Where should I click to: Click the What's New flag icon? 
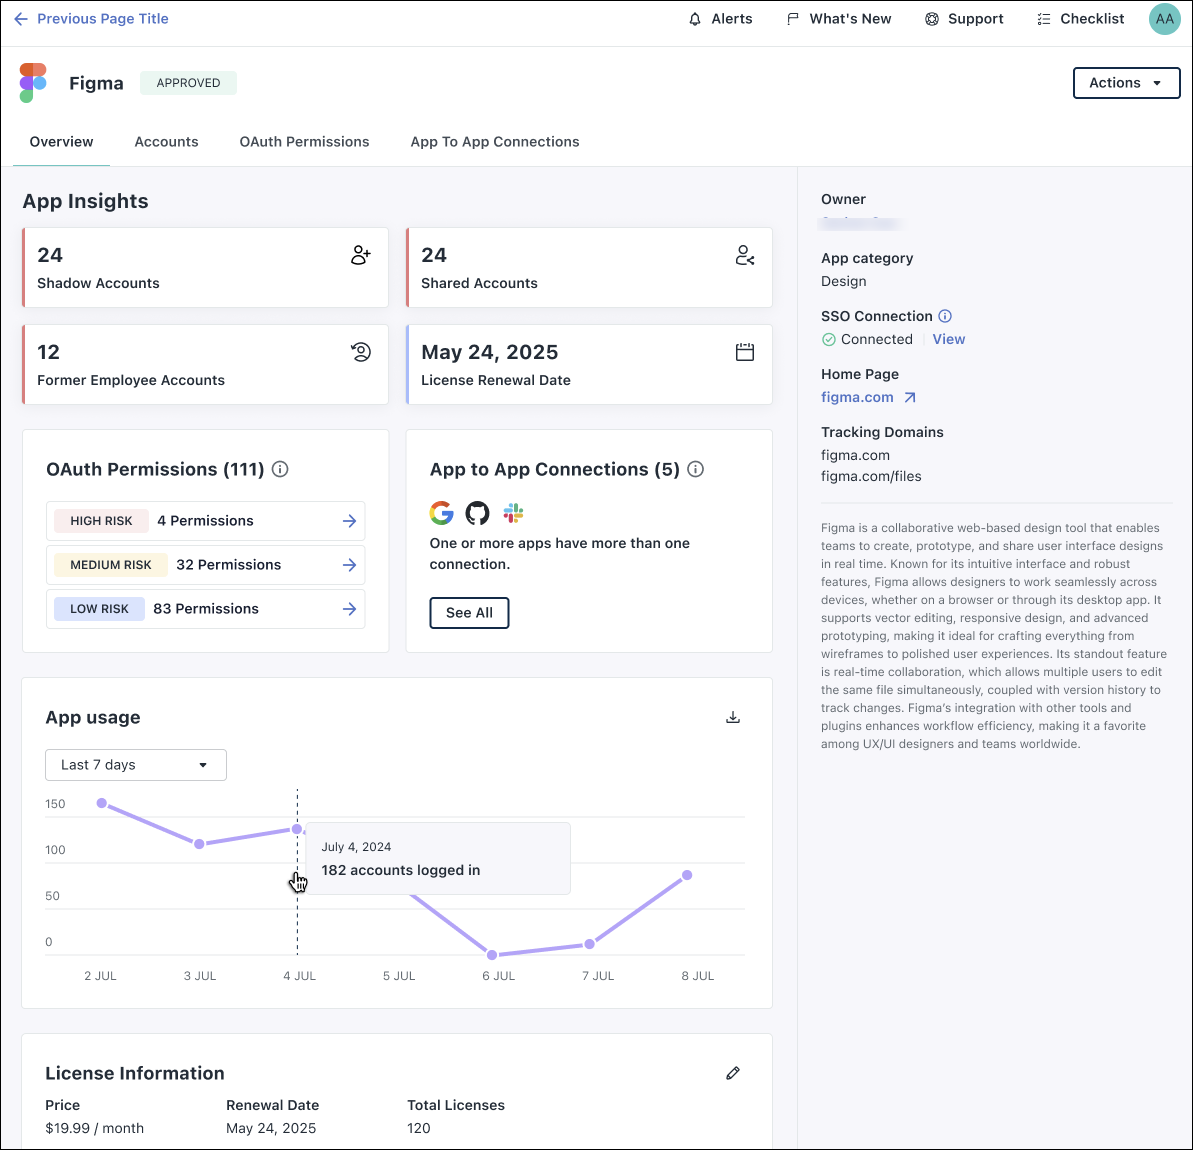793,19
